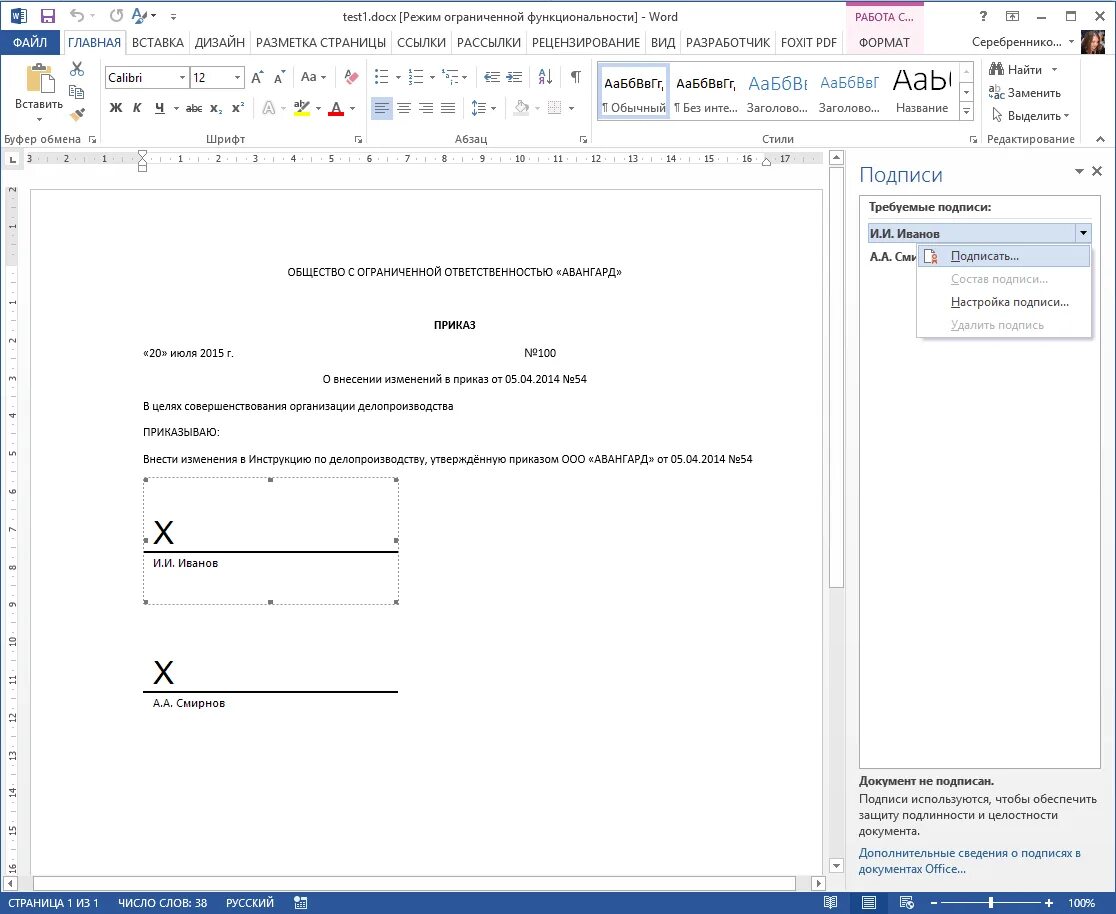
Task: Toggle superscript x² formatting
Action: (238, 108)
